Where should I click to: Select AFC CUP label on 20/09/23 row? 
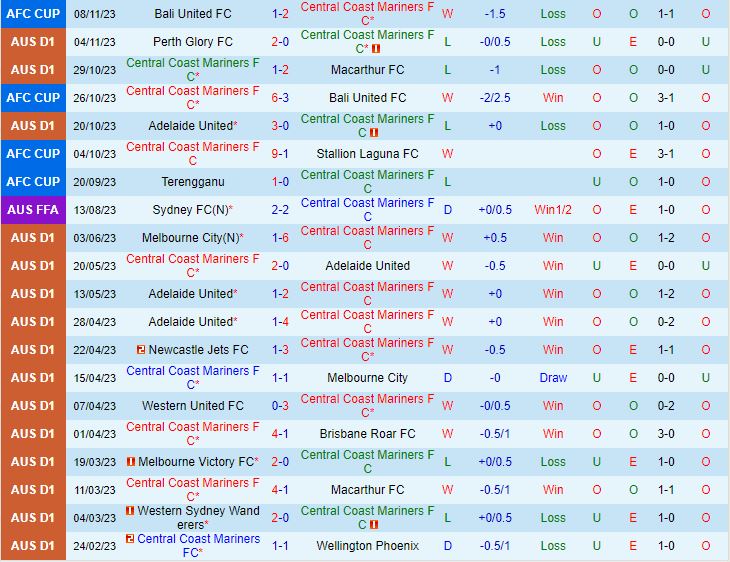[33, 182]
